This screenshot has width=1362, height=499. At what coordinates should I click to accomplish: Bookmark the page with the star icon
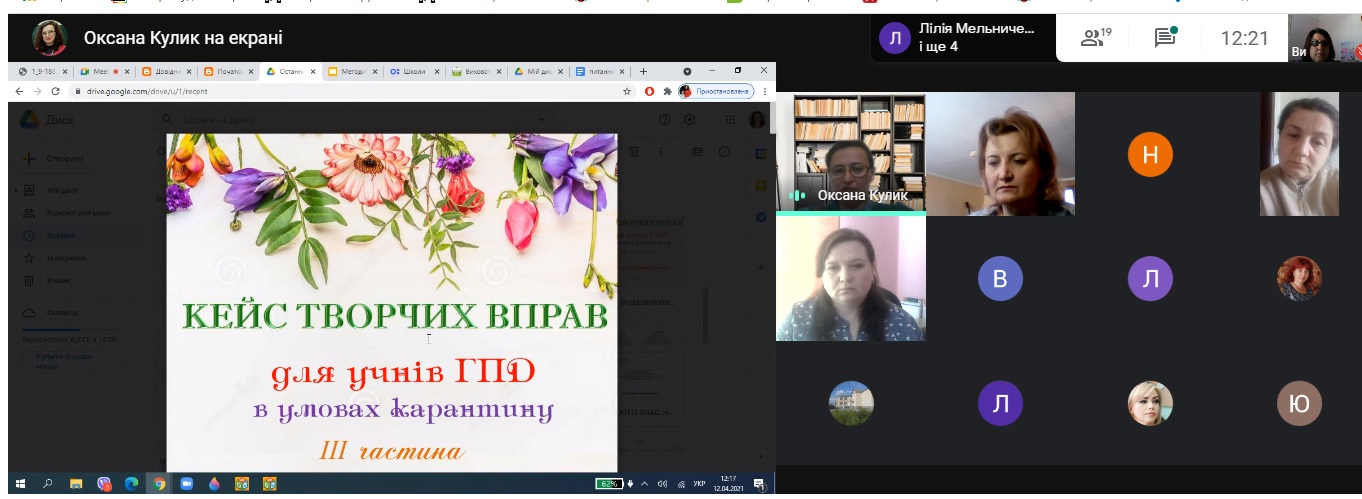pyautogui.click(x=627, y=91)
